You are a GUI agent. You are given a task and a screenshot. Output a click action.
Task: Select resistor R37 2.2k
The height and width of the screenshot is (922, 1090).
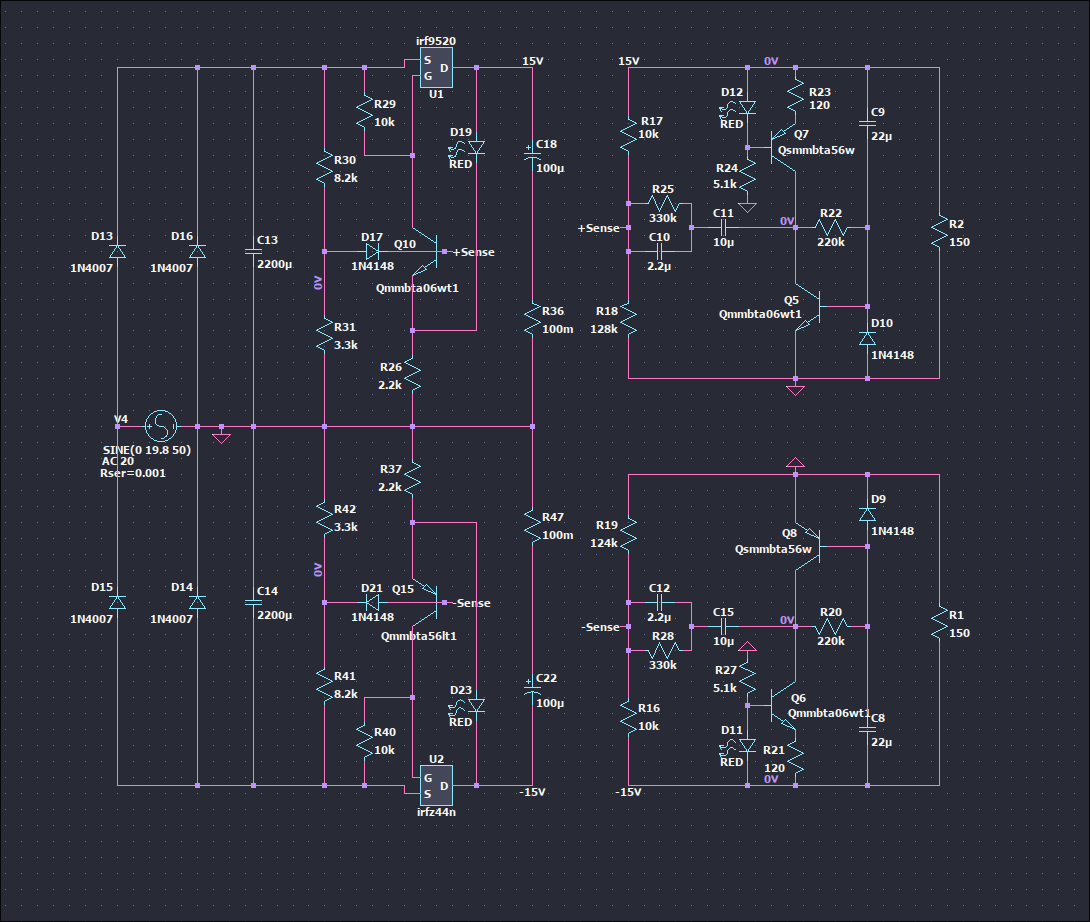(x=413, y=478)
